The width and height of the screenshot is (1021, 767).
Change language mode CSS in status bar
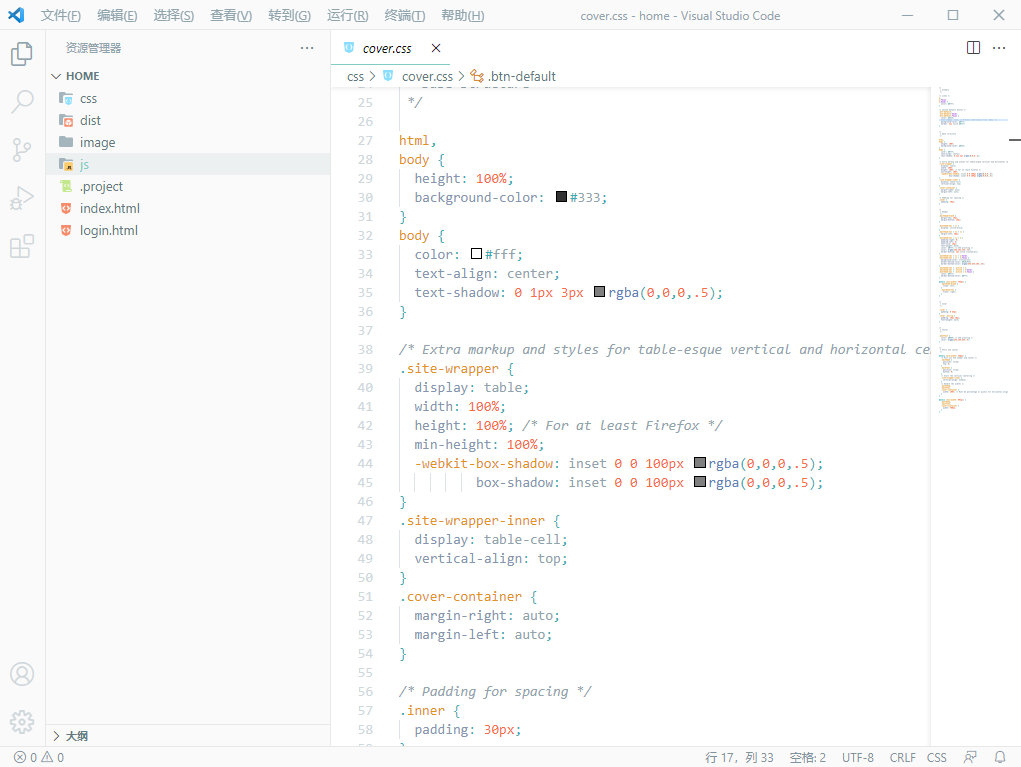click(x=936, y=757)
